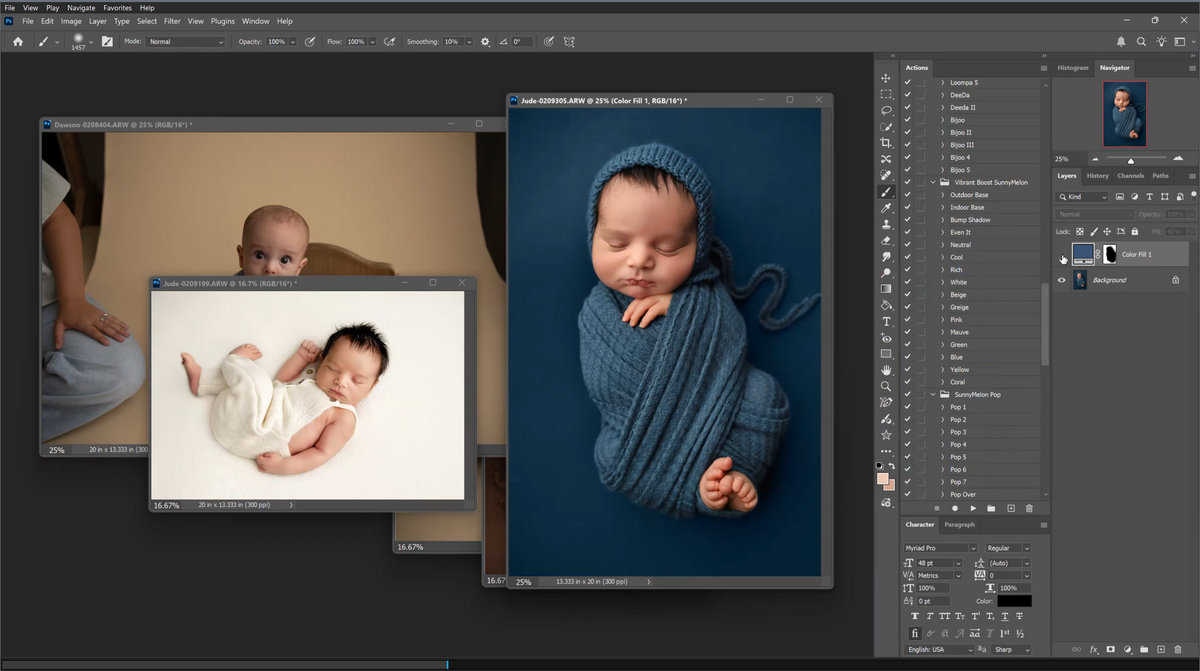Click the lock all layers icon
The image size is (1200, 671).
[x=1134, y=232]
